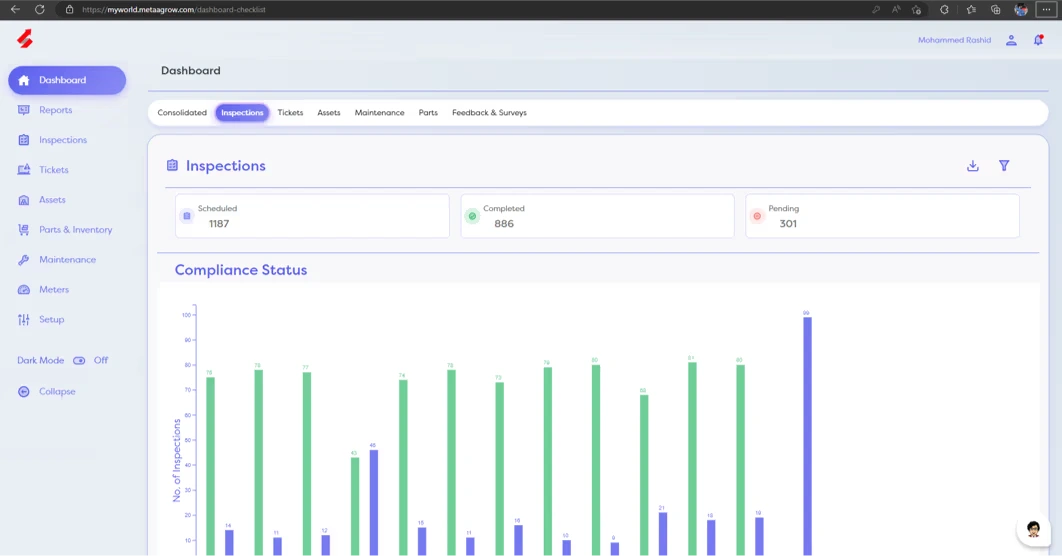Go back using browser back arrow
The height and width of the screenshot is (556, 1062).
(15, 9)
